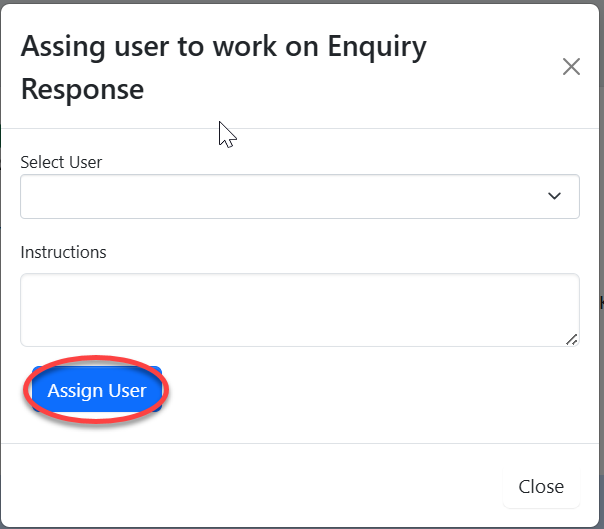Select the blue Assign User button
The width and height of the screenshot is (604, 529).
coord(97,390)
